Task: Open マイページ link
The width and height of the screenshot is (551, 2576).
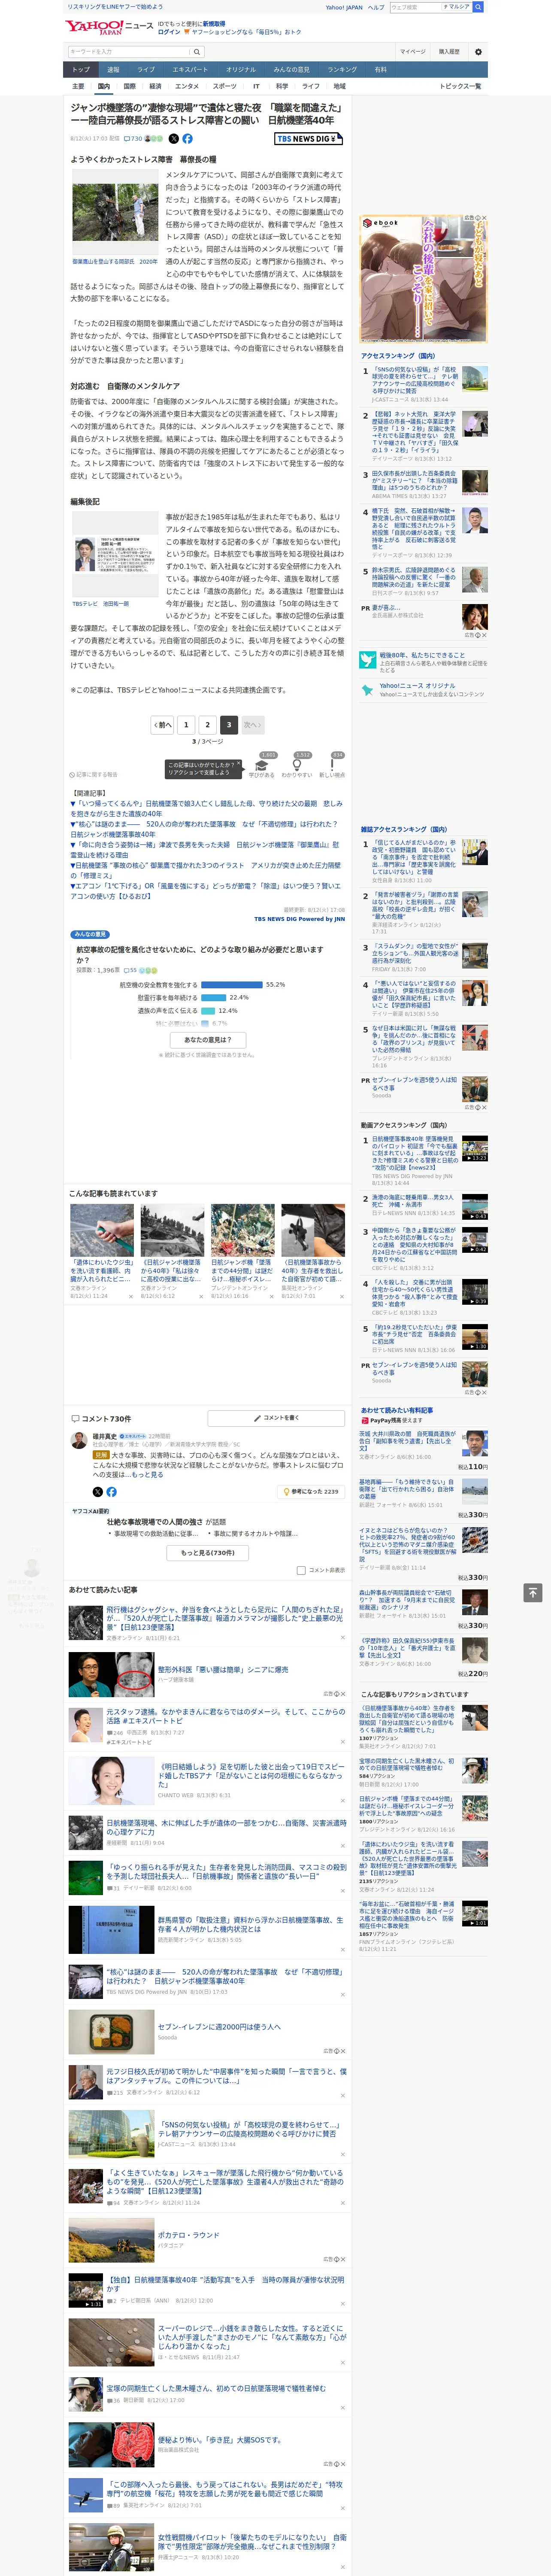Action: (412, 52)
